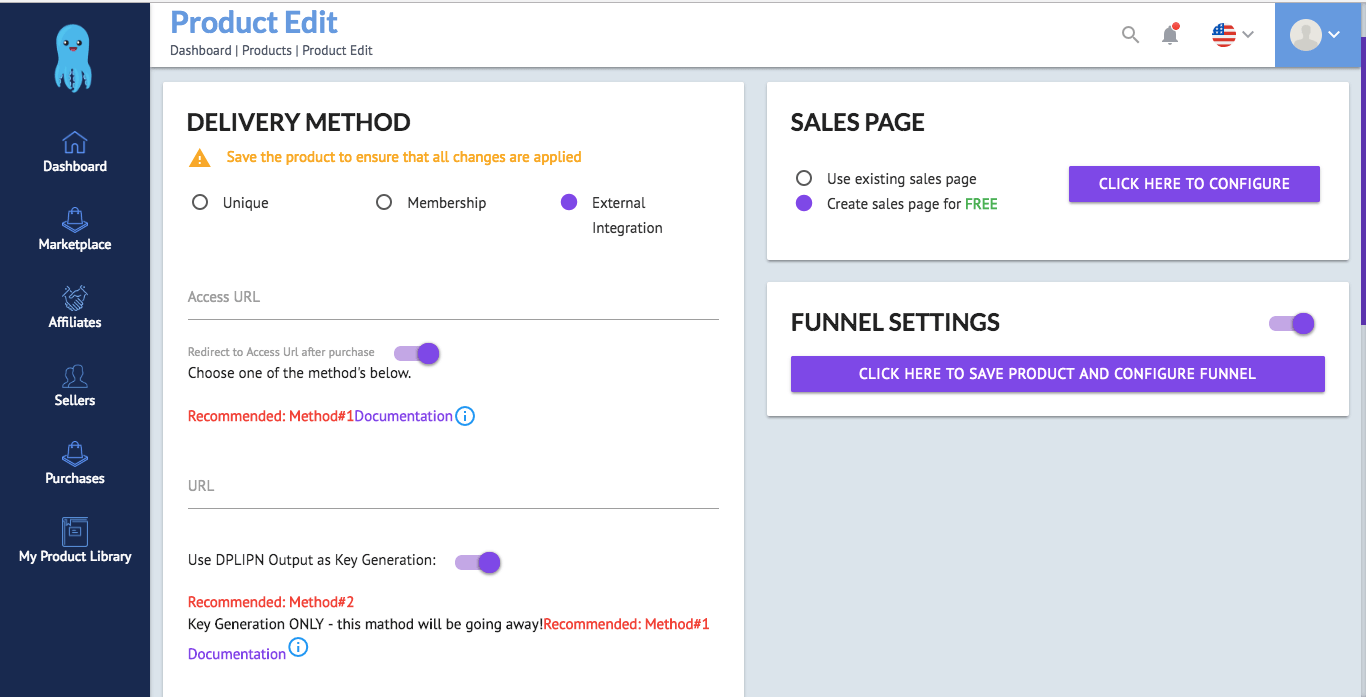Open the Dashboard sidebar menu label
This screenshot has width=1366, height=697.
[75, 166]
